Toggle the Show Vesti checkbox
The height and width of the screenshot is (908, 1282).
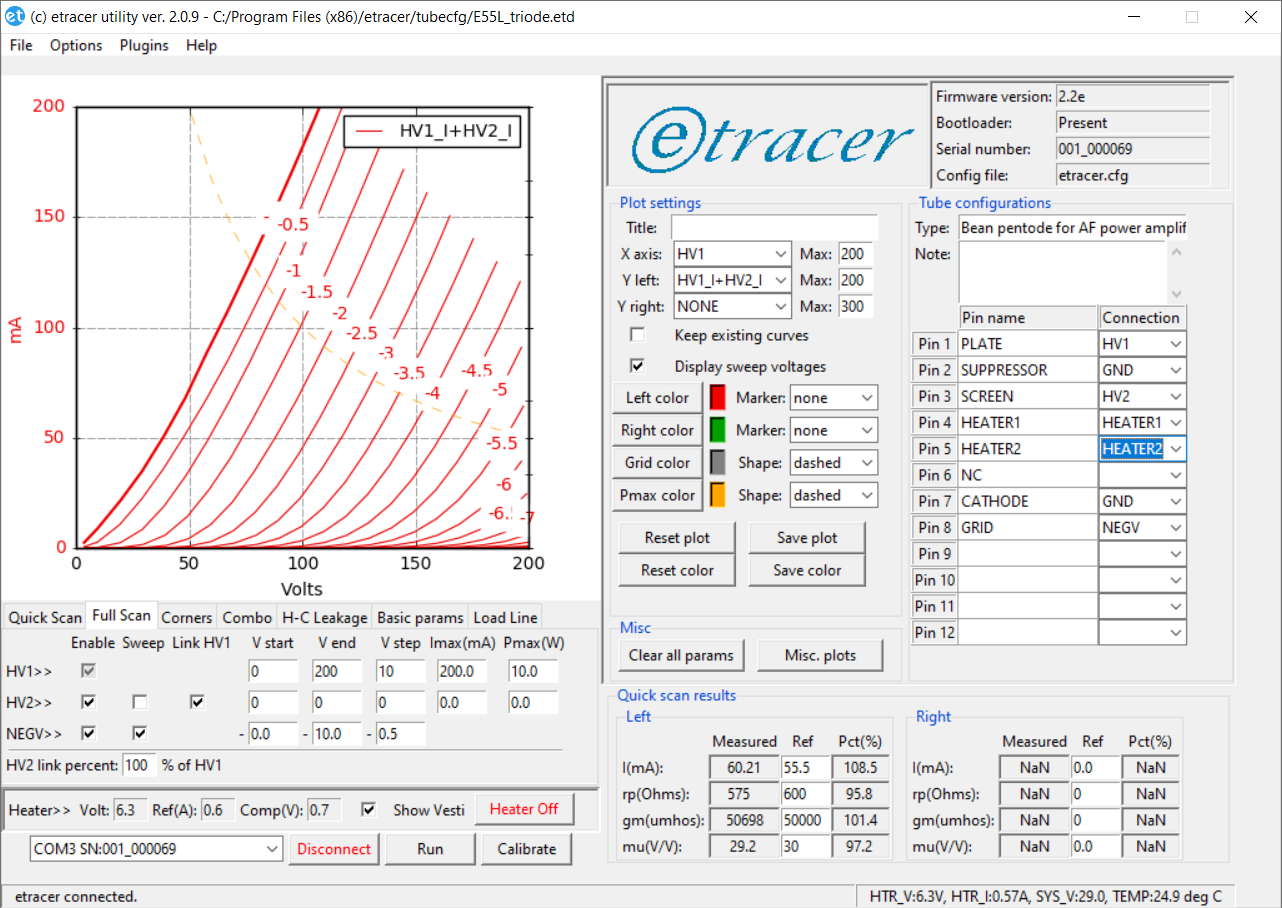pos(370,809)
